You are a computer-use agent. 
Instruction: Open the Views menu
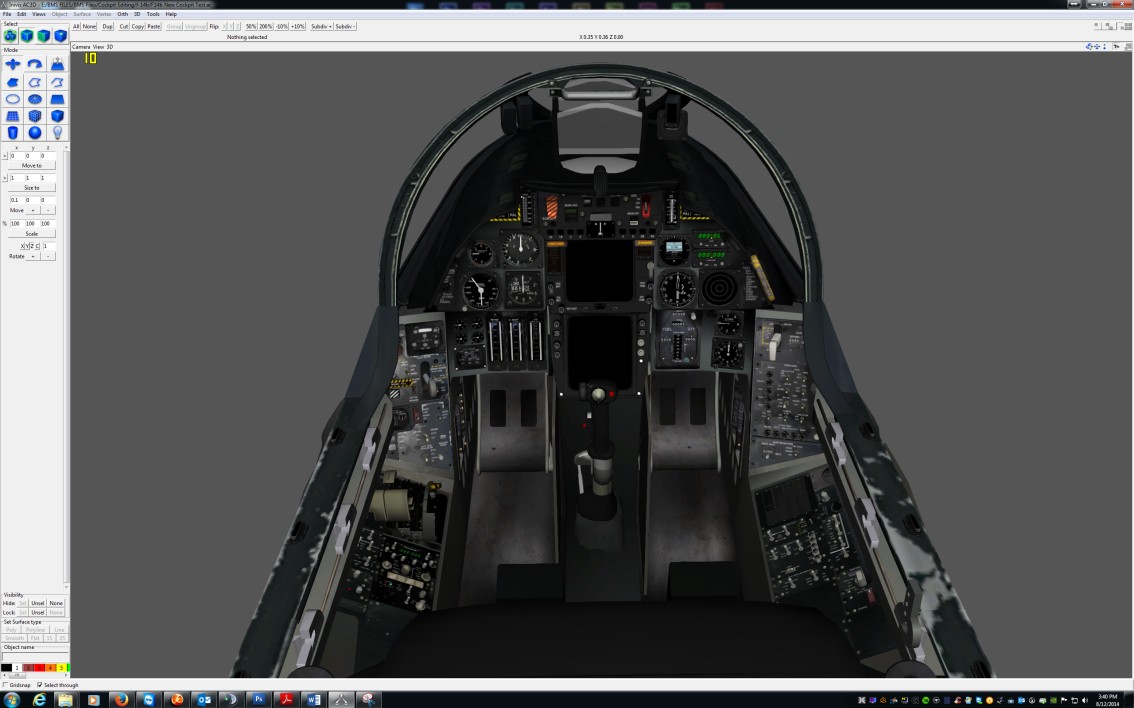(39, 14)
